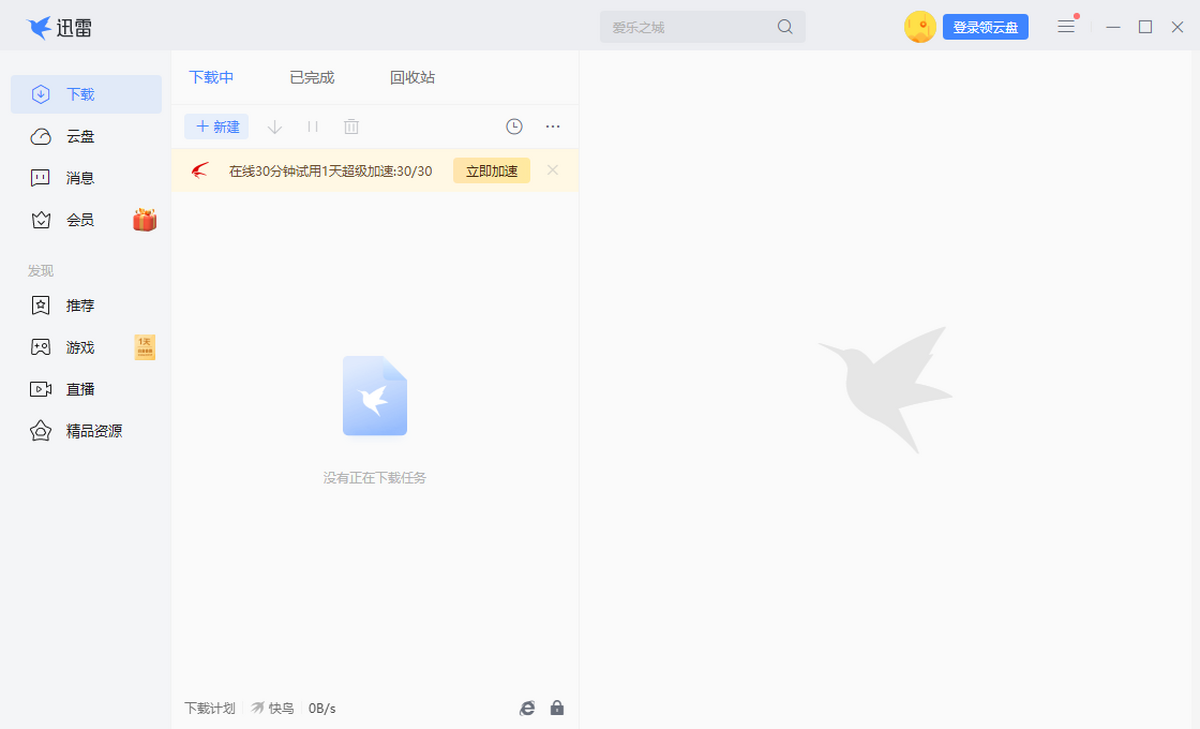Click the delete trash can icon
Viewport: 1200px width, 729px height.
(351, 127)
